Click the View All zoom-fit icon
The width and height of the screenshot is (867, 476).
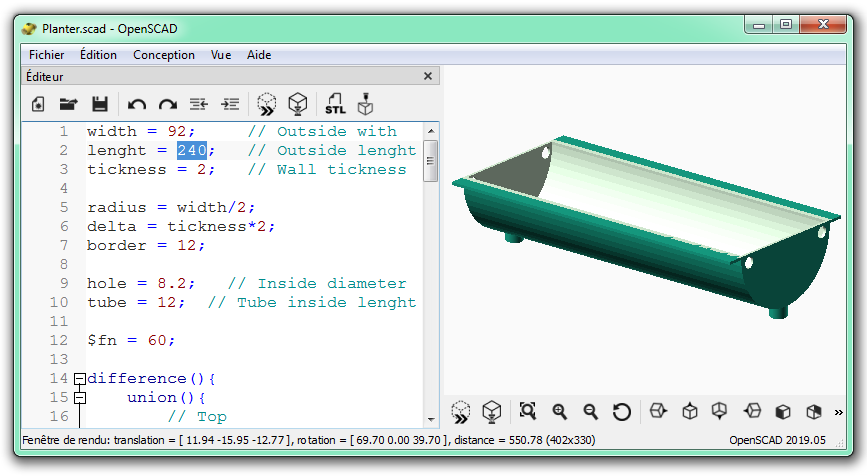click(x=528, y=411)
